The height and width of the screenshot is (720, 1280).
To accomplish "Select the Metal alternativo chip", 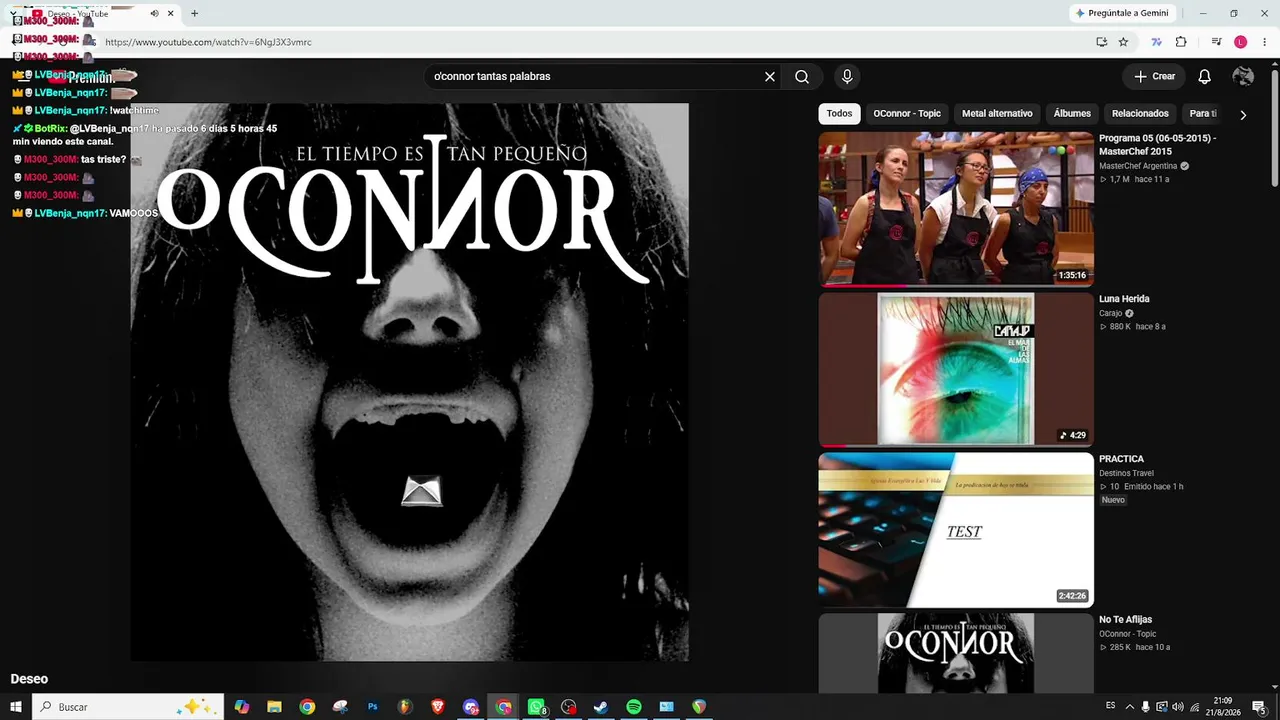I will point(997,114).
